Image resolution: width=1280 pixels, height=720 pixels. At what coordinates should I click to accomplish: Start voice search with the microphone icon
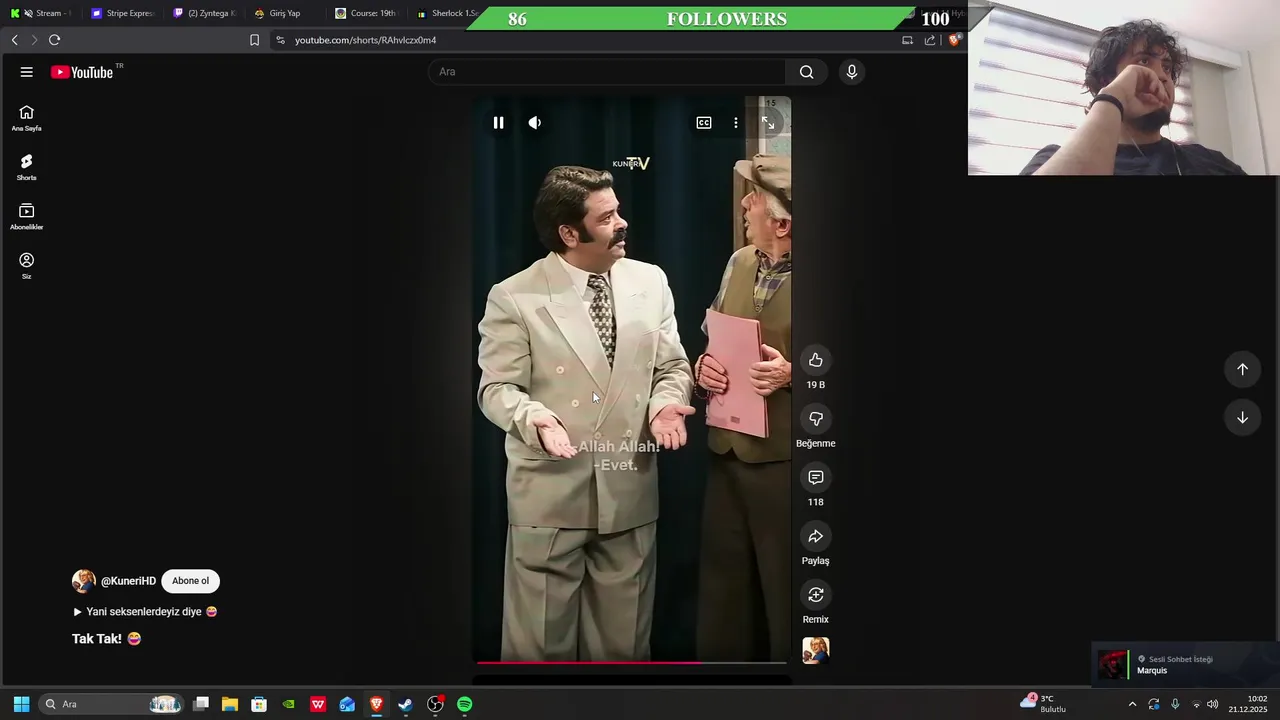852,72
